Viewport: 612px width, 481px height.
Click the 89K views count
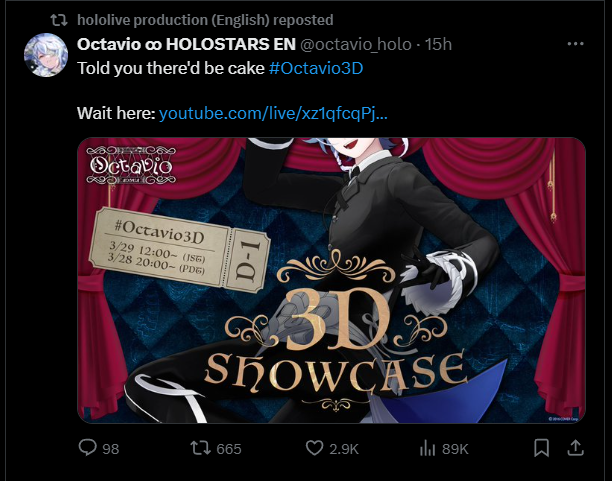coord(455,449)
